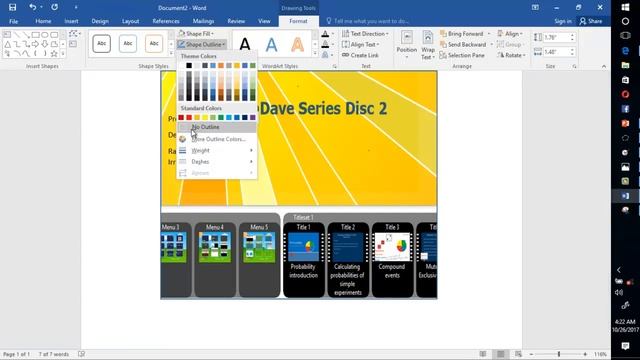
Task: Open the References tab
Action: coord(166,21)
